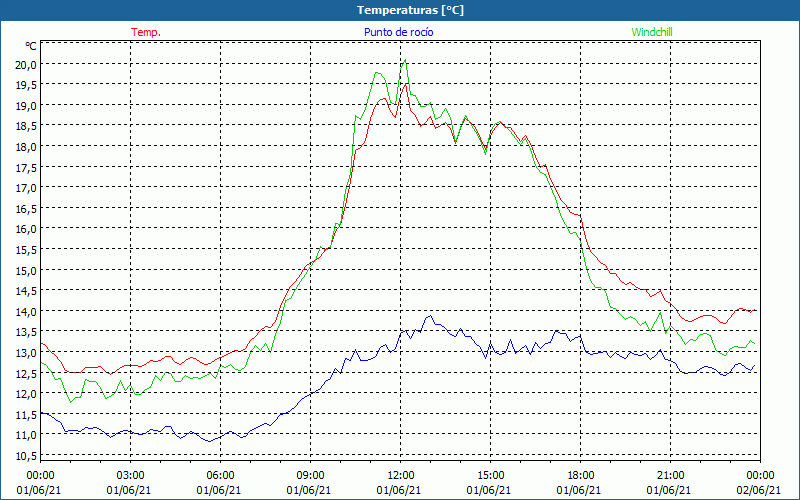Image resolution: width=800 pixels, height=500 pixels.
Task: Click the 19,5 y-axis value
Action: click(27, 85)
